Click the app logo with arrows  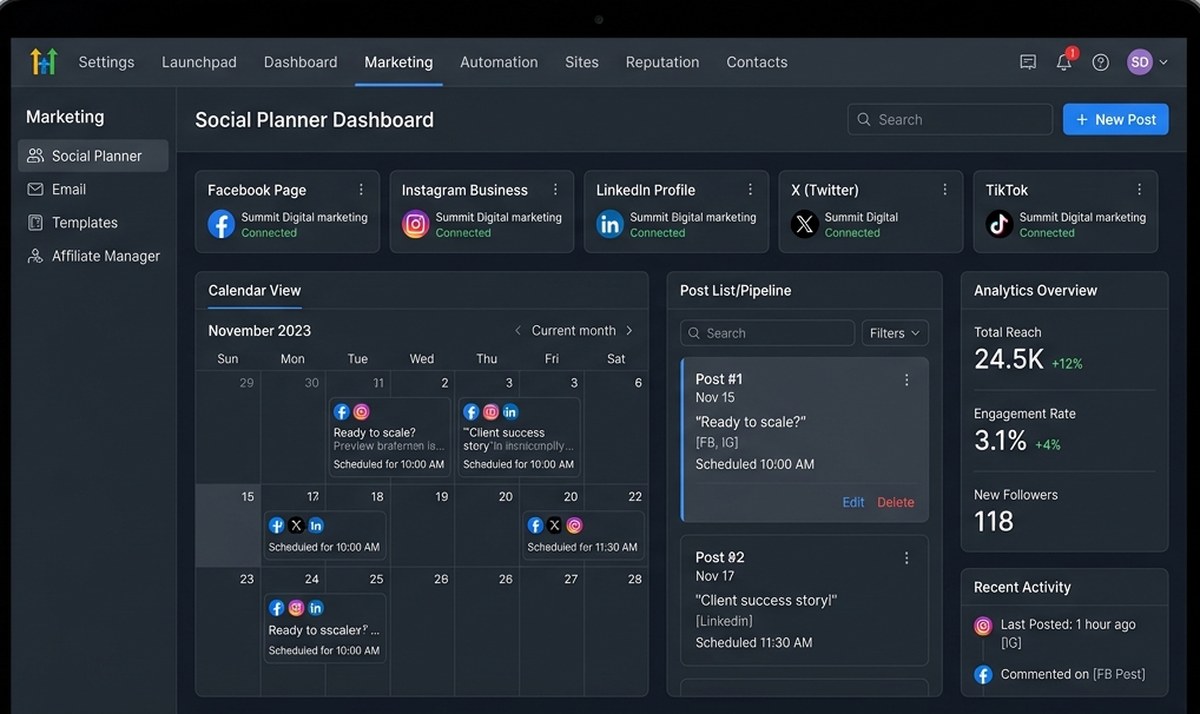(x=44, y=62)
